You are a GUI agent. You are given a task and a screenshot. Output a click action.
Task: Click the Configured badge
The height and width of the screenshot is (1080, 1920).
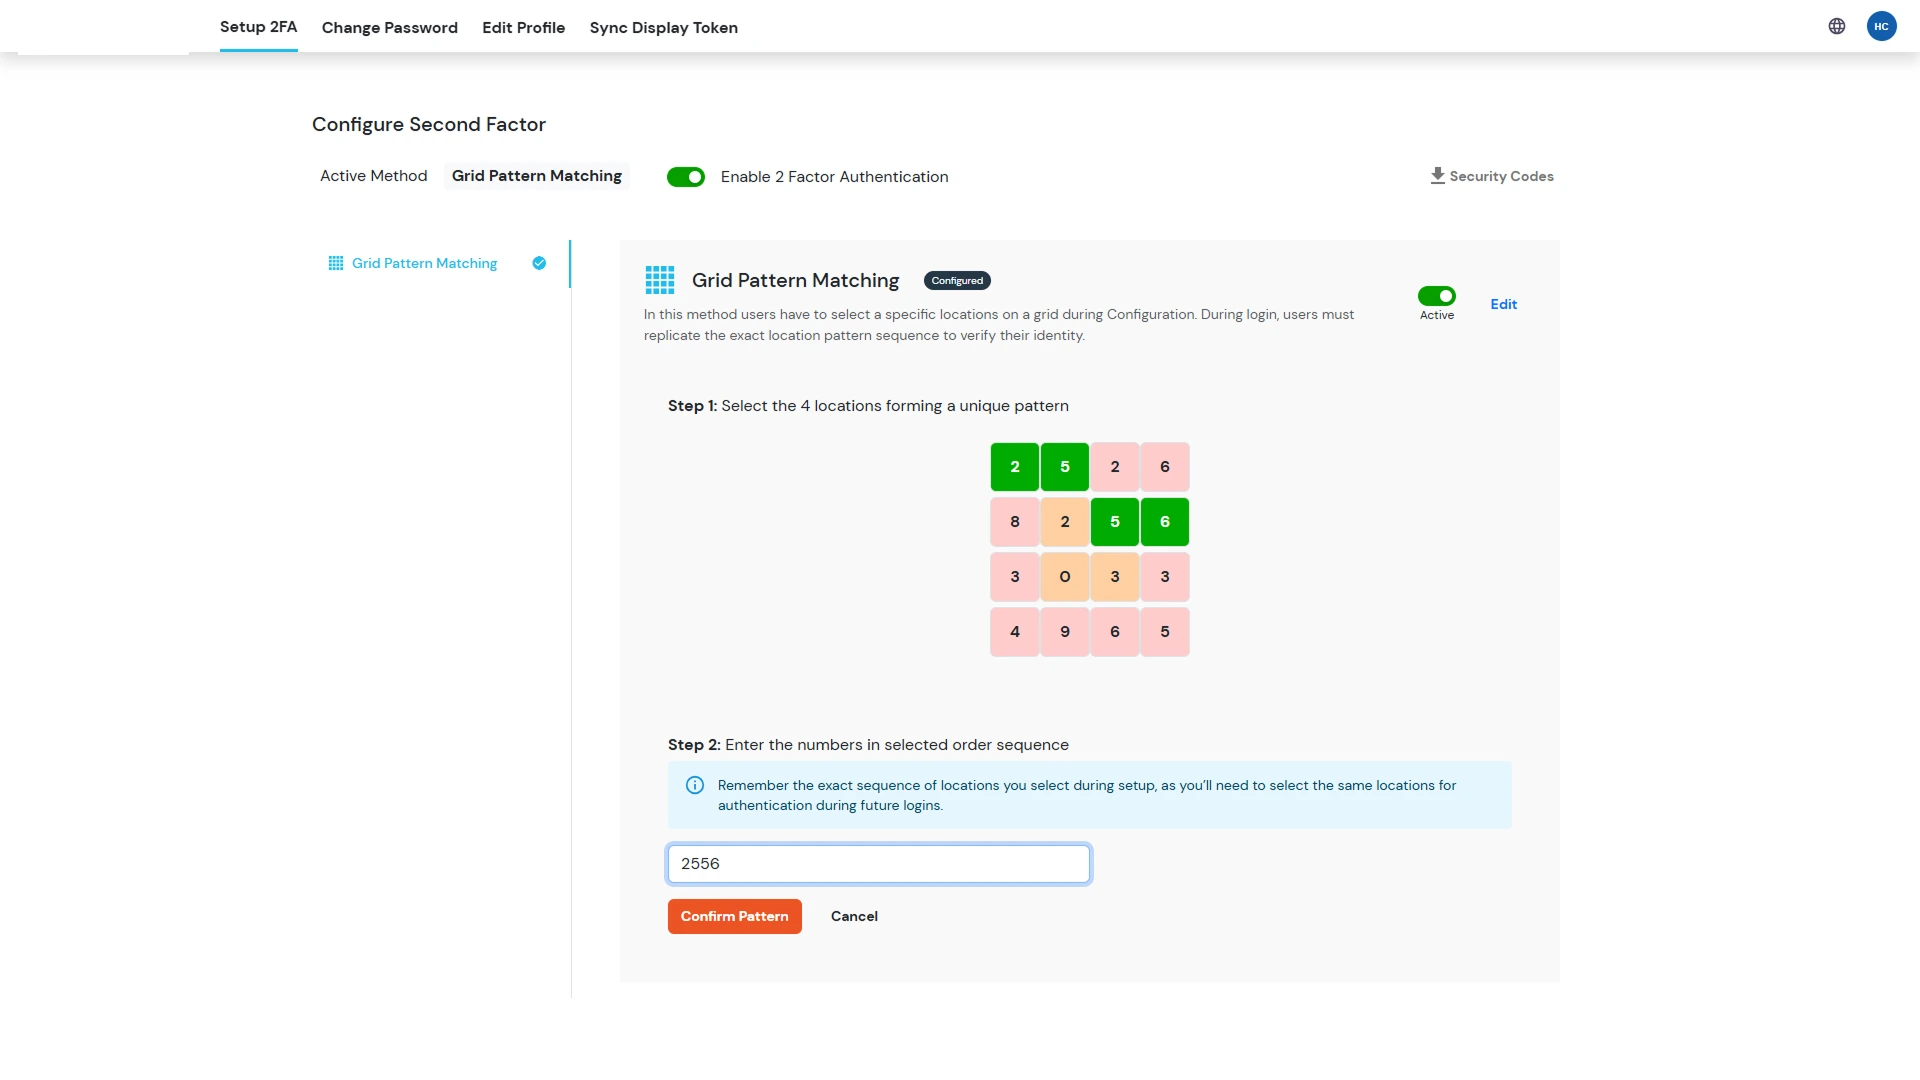click(x=956, y=281)
